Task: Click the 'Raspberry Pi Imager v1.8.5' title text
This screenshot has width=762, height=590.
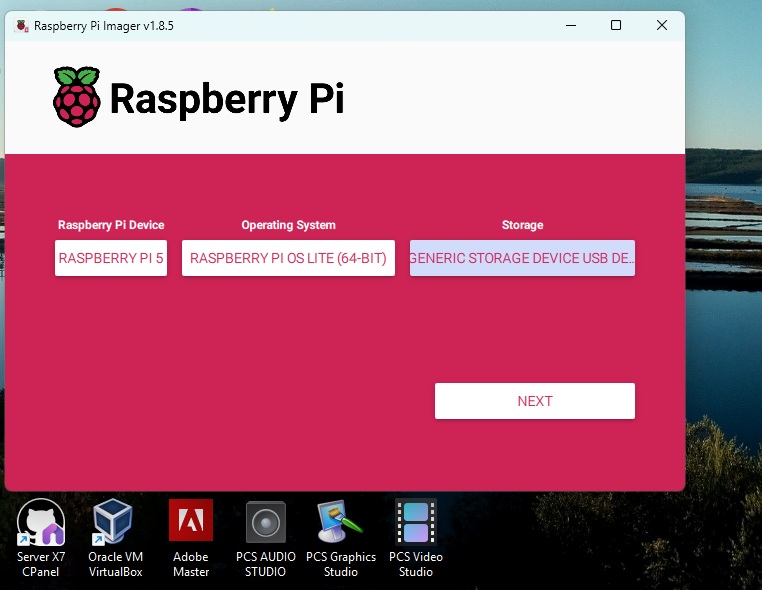Action: (104, 26)
